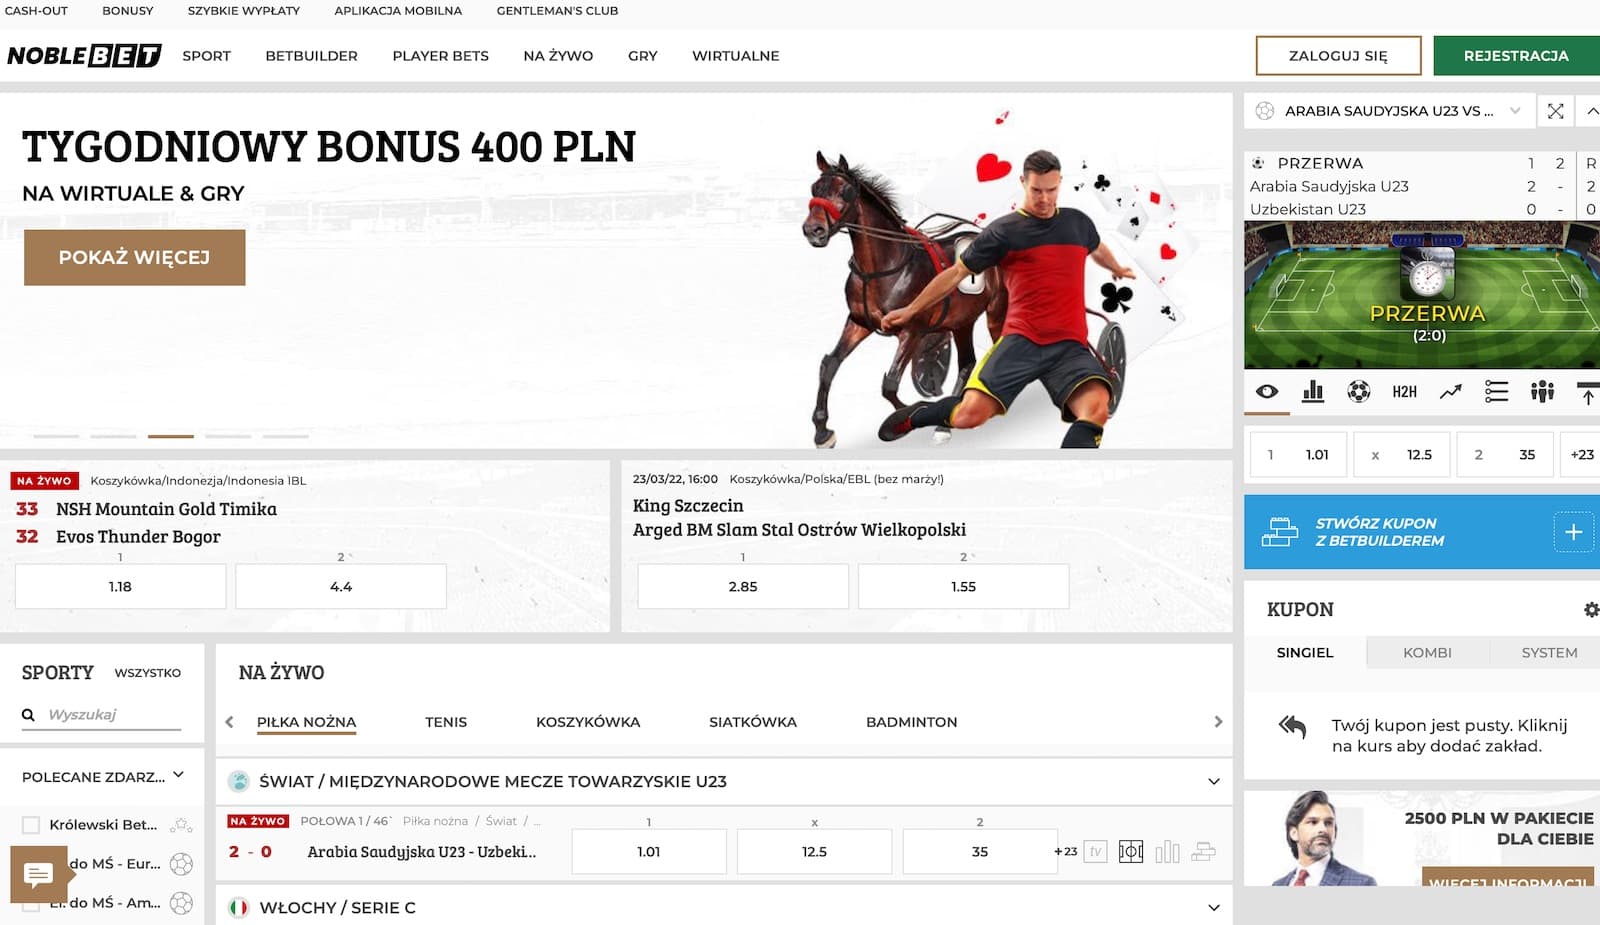Click the Rejestracja button
This screenshot has height=925, width=1600.
[1515, 56]
